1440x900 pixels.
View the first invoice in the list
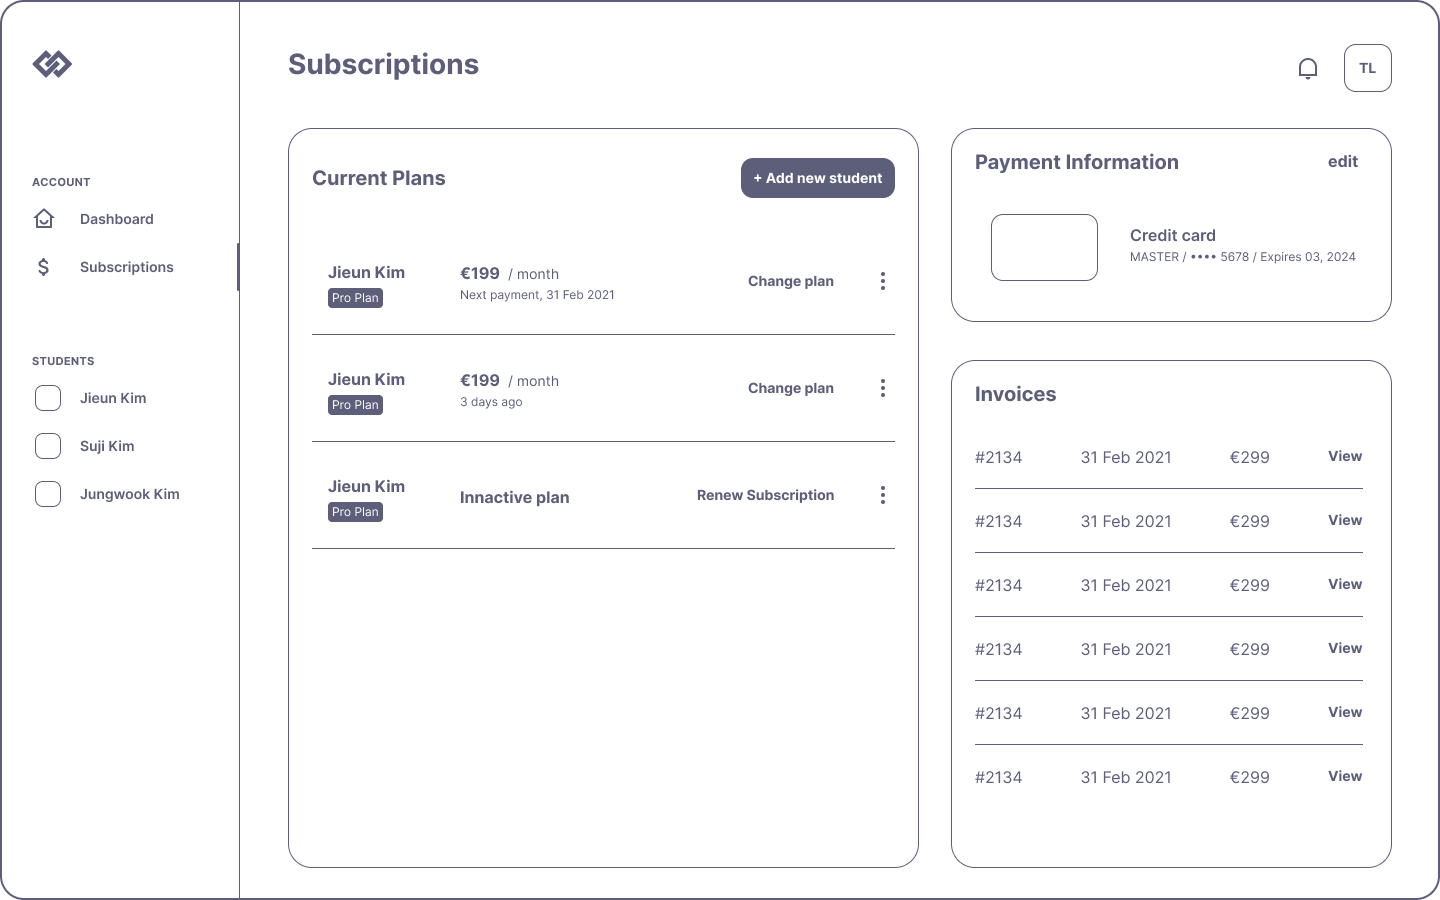click(x=1344, y=456)
